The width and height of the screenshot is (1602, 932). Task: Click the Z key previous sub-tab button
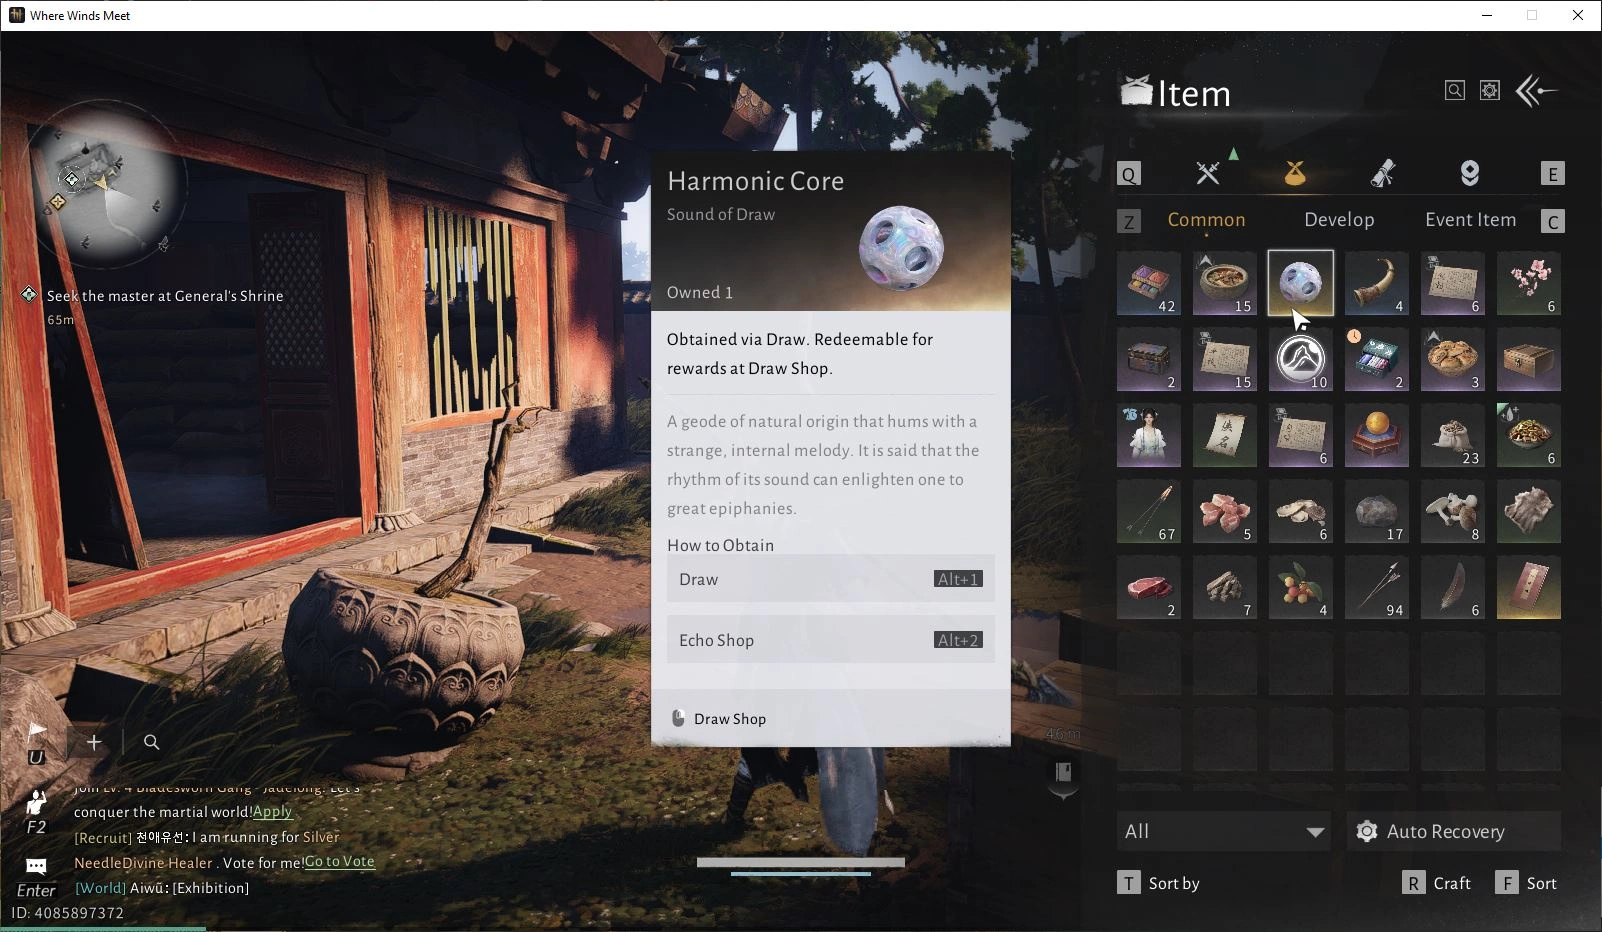(1129, 221)
